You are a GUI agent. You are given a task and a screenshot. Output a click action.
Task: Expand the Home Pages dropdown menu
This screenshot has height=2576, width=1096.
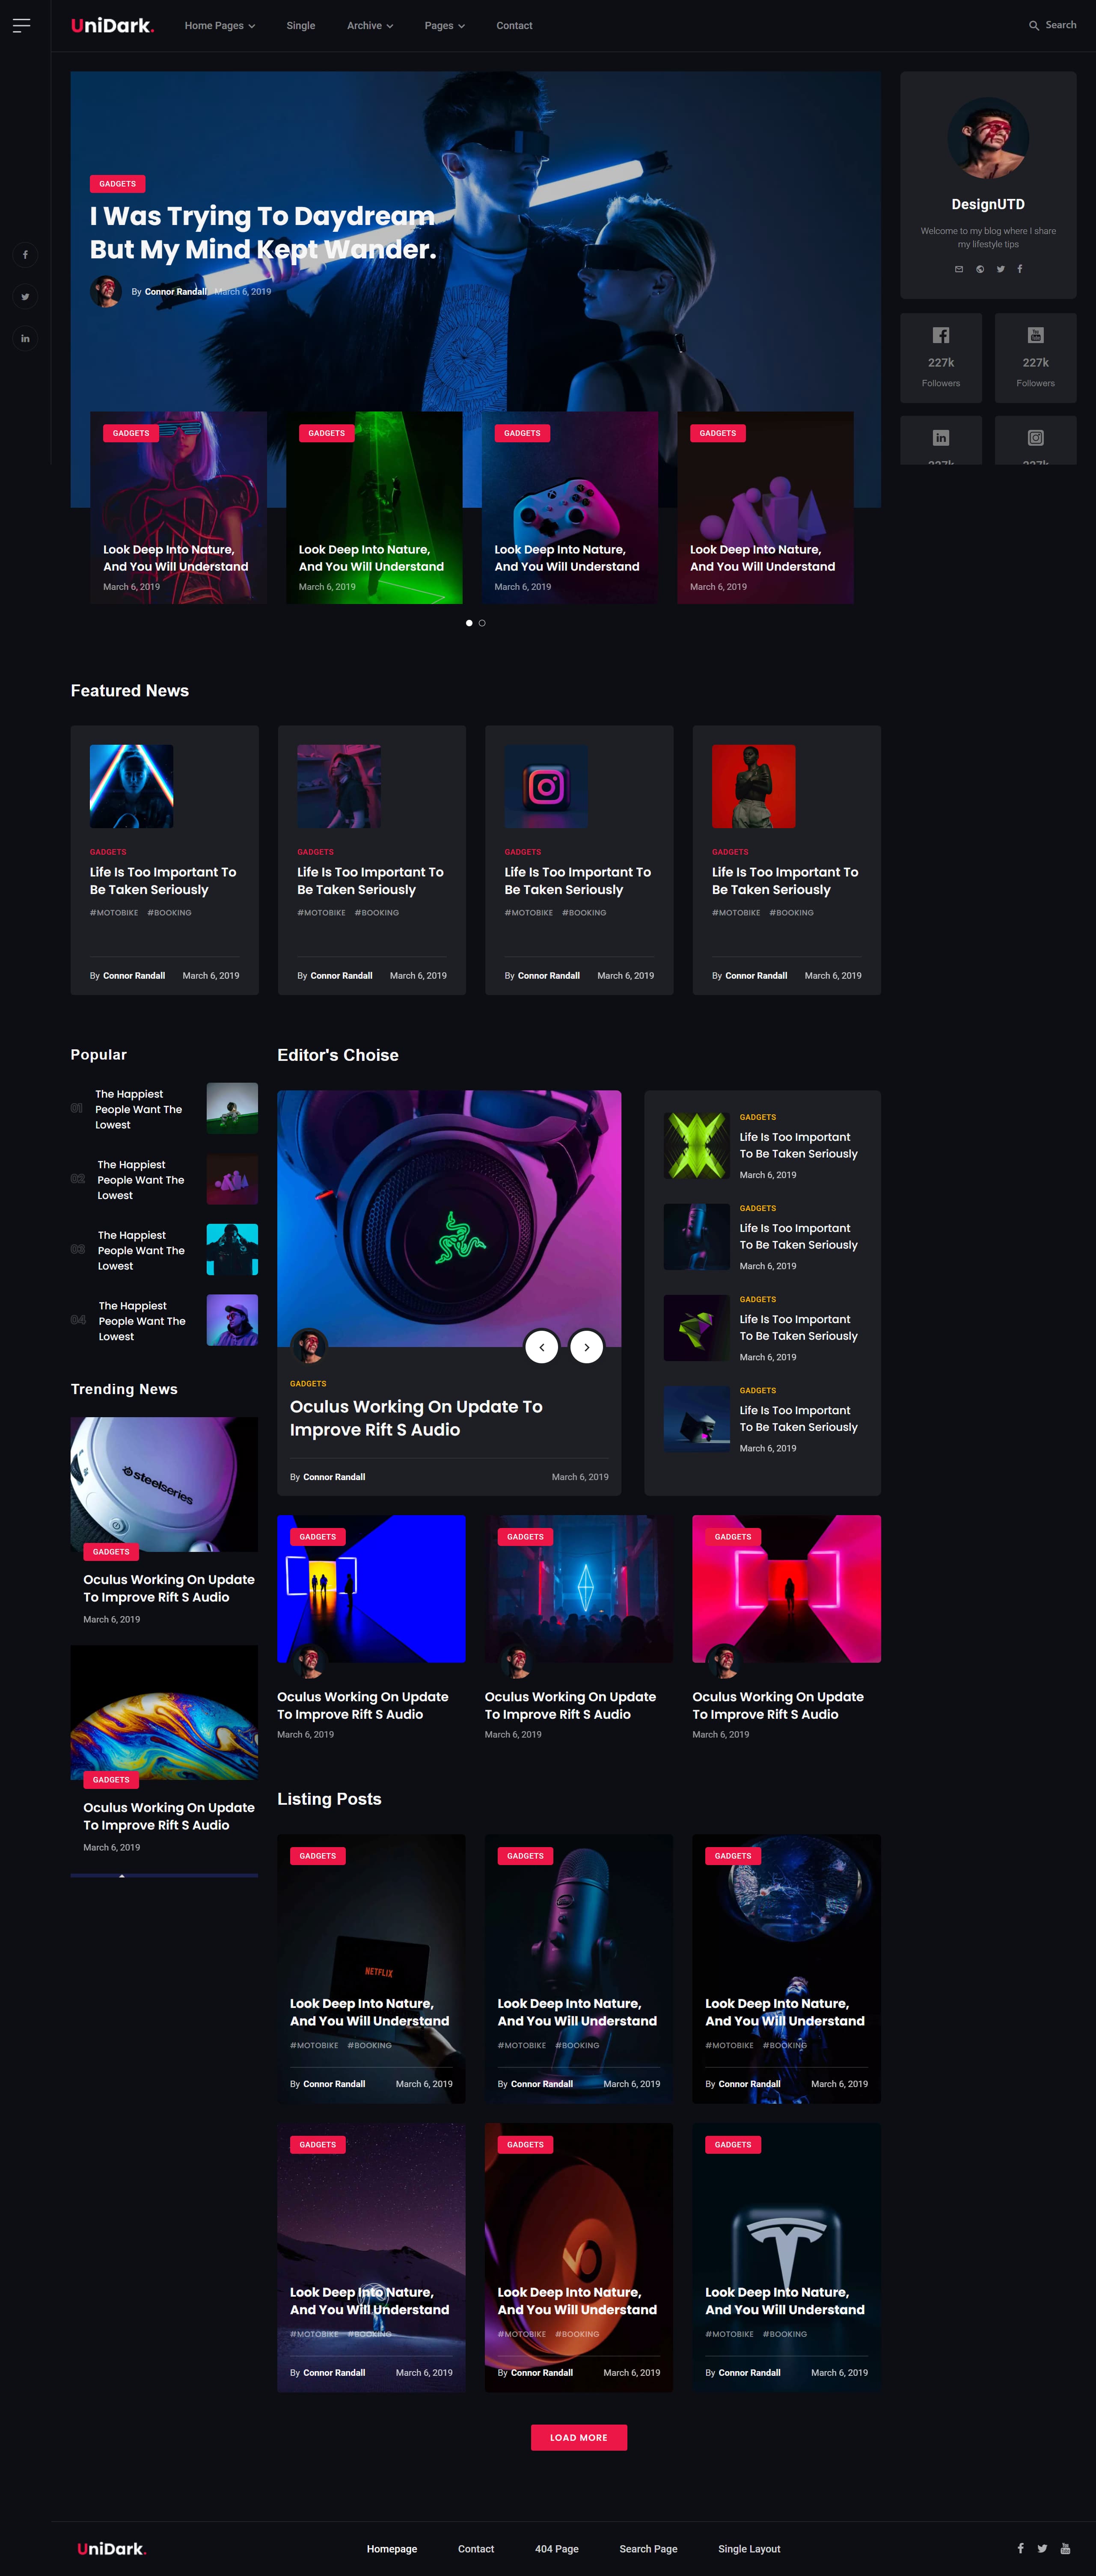coord(220,26)
